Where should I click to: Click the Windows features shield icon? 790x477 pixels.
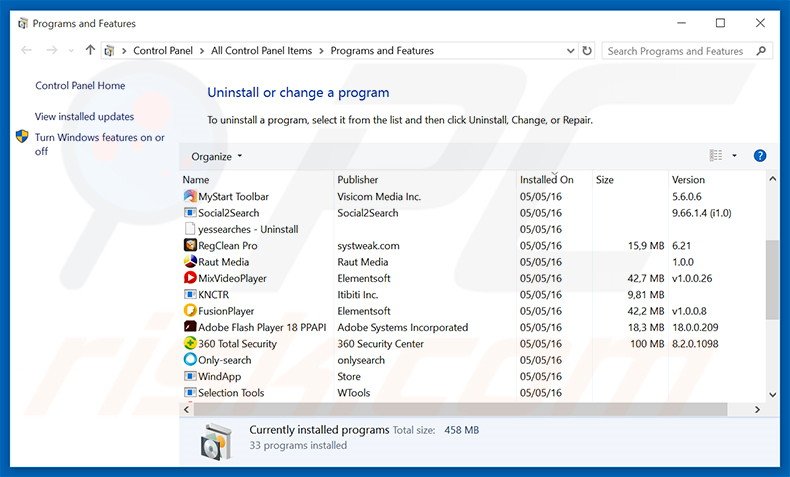click(x=22, y=137)
